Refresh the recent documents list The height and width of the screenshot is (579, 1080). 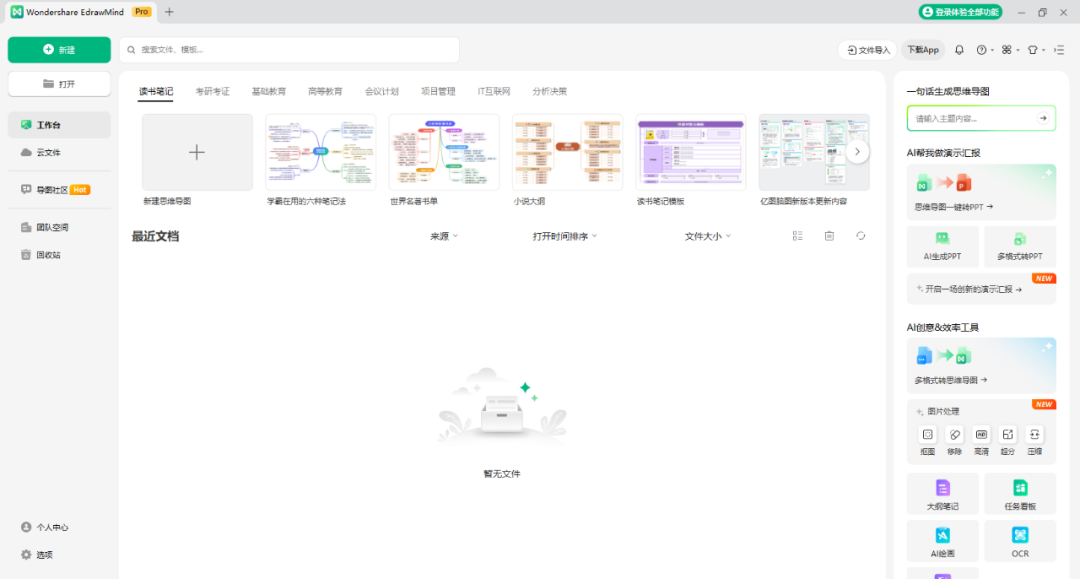click(x=860, y=236)
